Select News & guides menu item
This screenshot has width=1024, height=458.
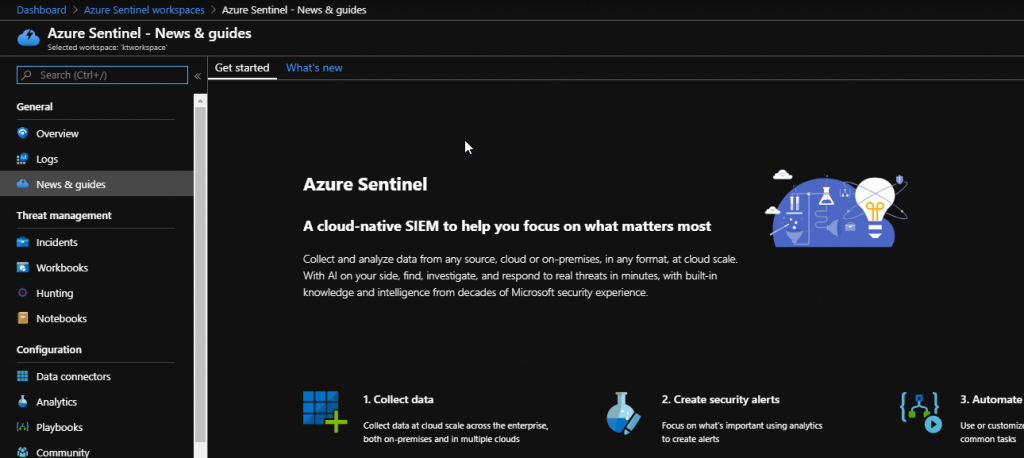[70, 184]
